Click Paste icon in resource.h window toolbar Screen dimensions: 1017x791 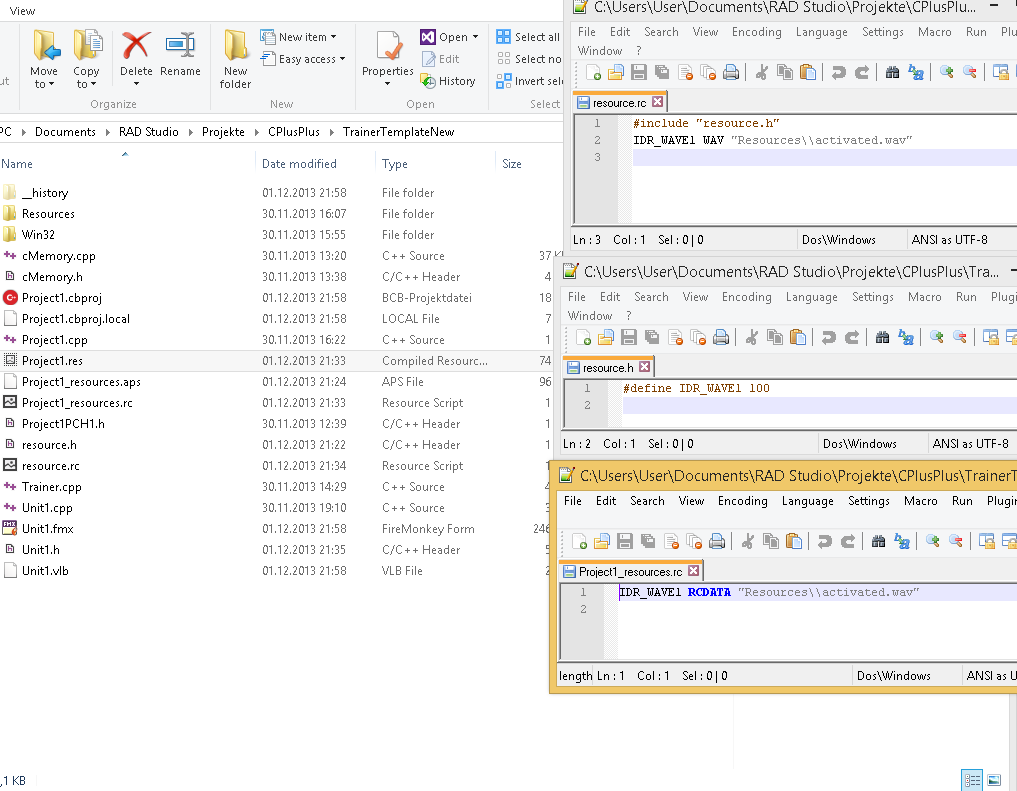click(x=797, y=337)
